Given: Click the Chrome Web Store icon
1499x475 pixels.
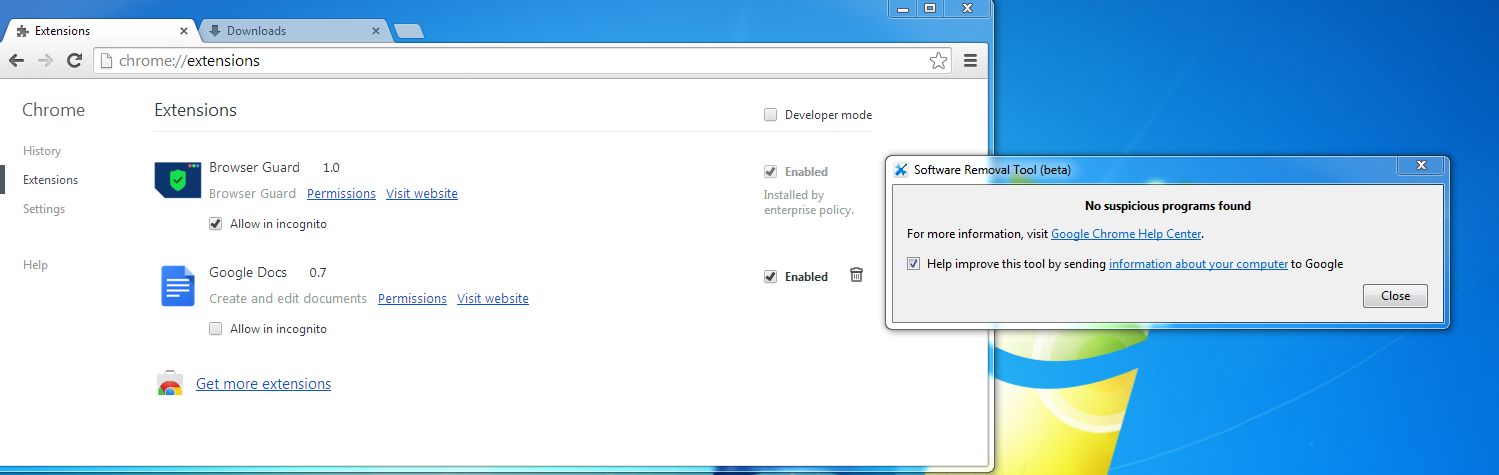Looking at the screenshot, I should [x=170, y=384].
